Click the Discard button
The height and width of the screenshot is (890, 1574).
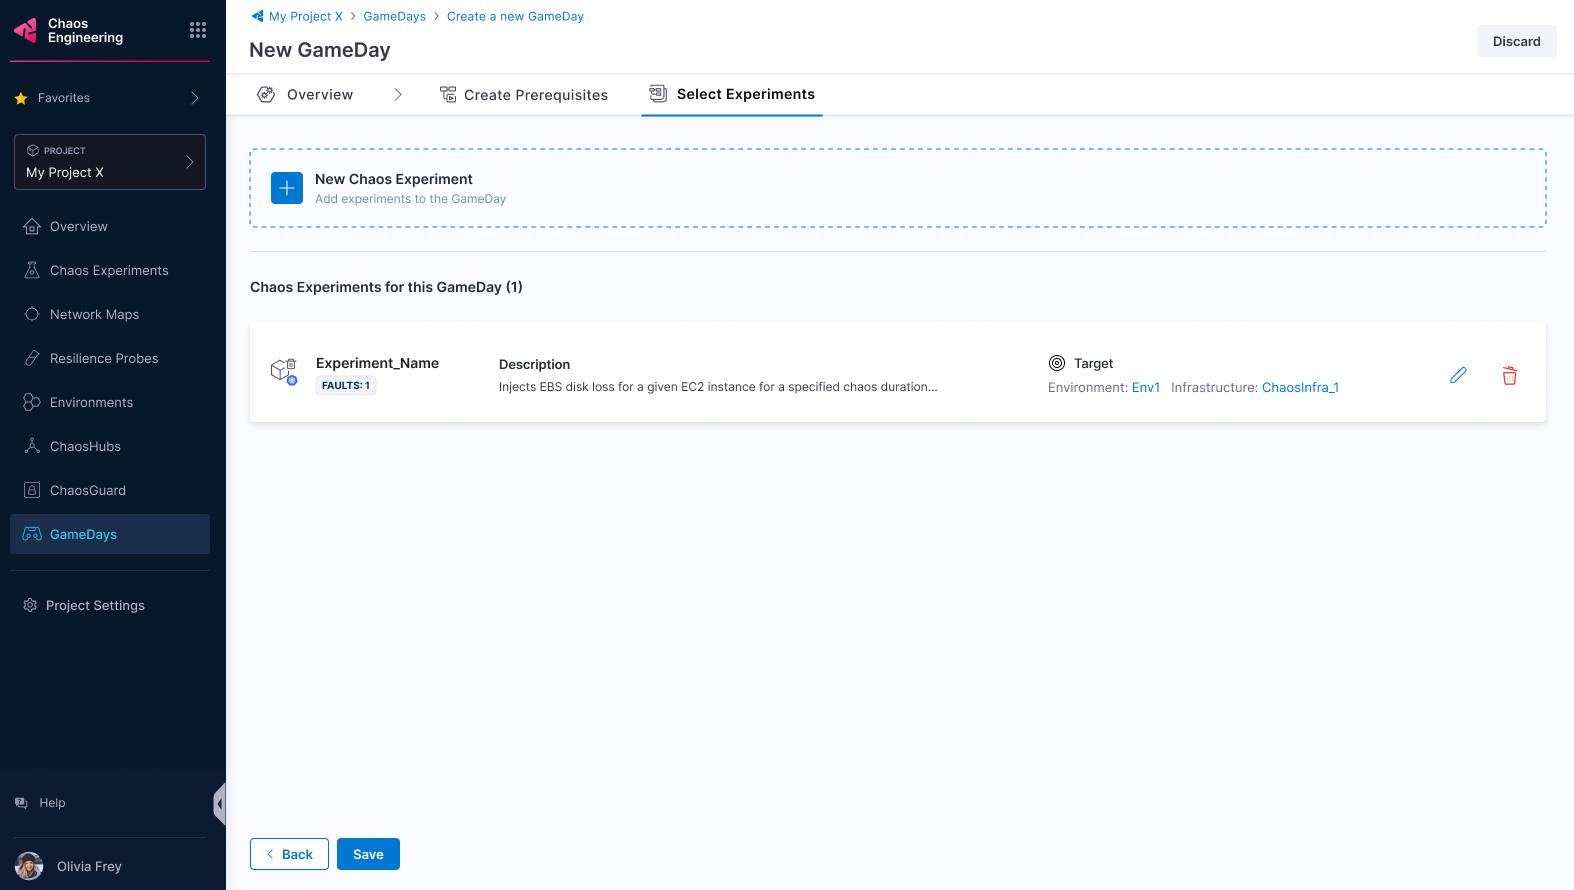(x=1516, y=41)
